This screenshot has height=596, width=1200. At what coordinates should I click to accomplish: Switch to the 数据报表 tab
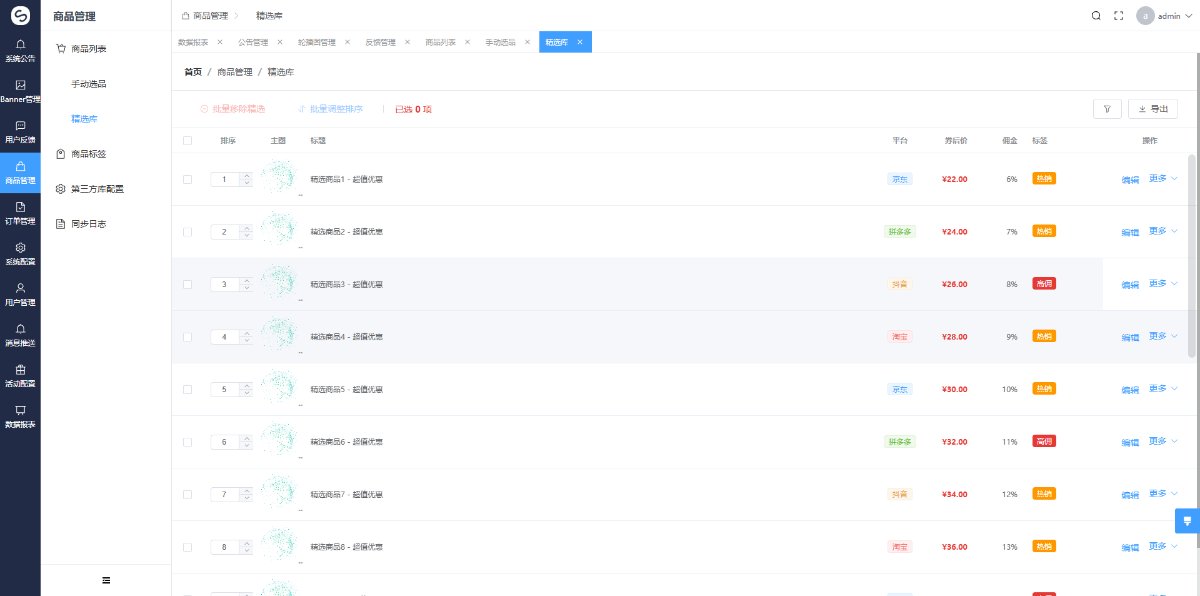pyautogui.click(x=193, y=42)
